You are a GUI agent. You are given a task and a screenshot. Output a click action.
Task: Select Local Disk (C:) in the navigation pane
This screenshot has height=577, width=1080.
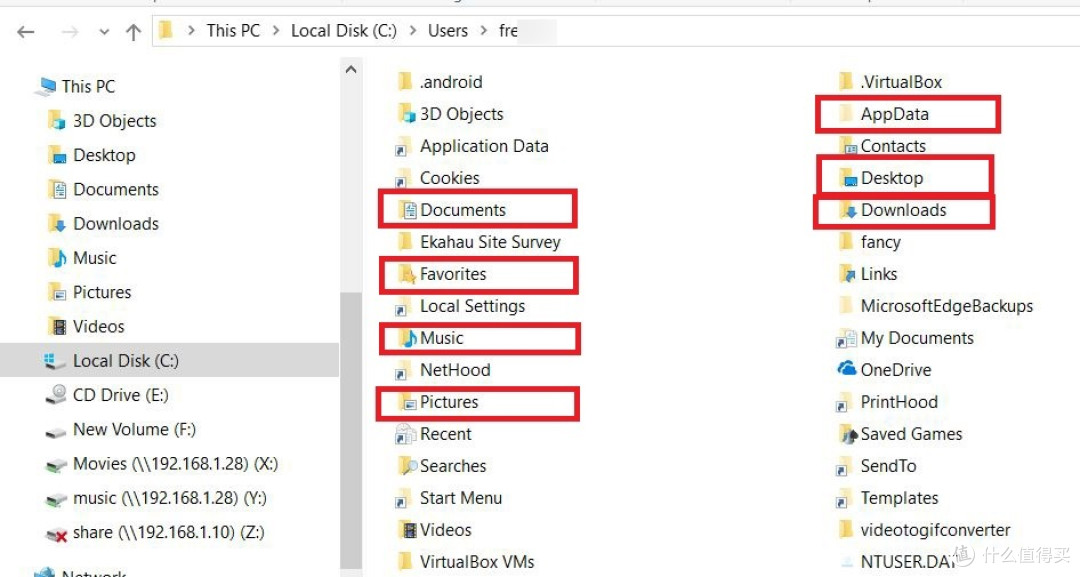(169, 360)
